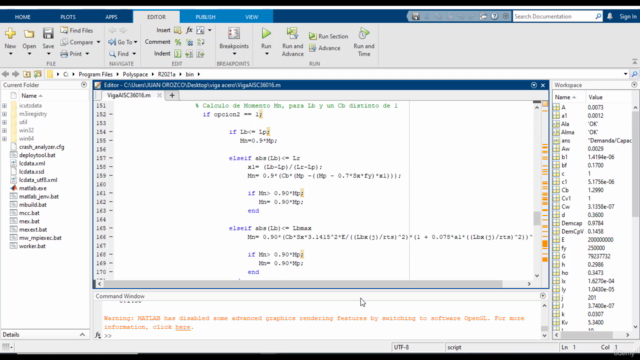Click the editor vertical scrollbar thumb
Image resolution: width=640 pixels, height=360 pixels.
537,218
